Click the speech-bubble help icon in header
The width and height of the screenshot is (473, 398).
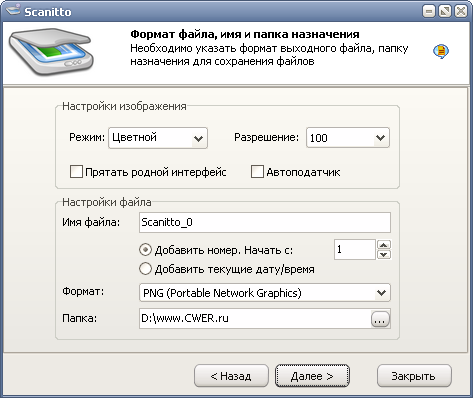[441, 52]
